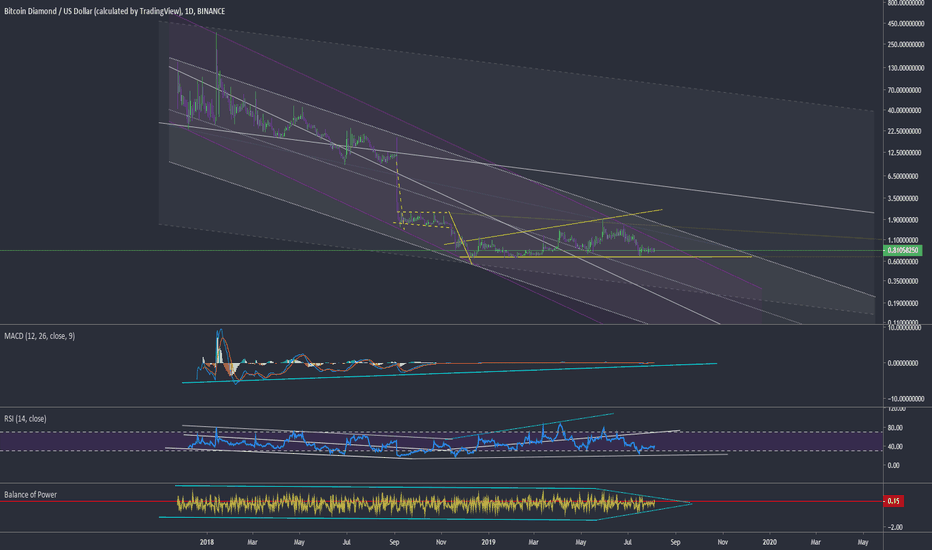Click the red Balance of Power value label
Viewport: 932px width, 550px height.
point(893,501)
